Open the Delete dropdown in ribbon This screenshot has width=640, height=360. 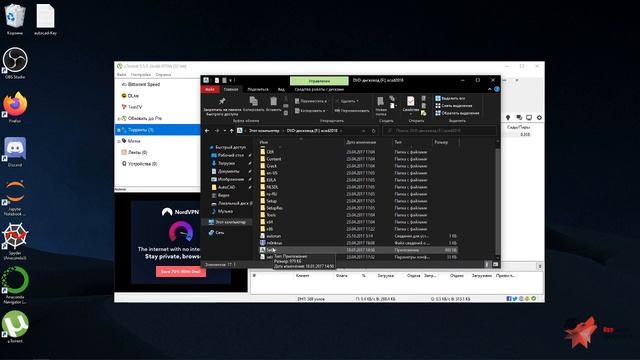coord(358,101)
